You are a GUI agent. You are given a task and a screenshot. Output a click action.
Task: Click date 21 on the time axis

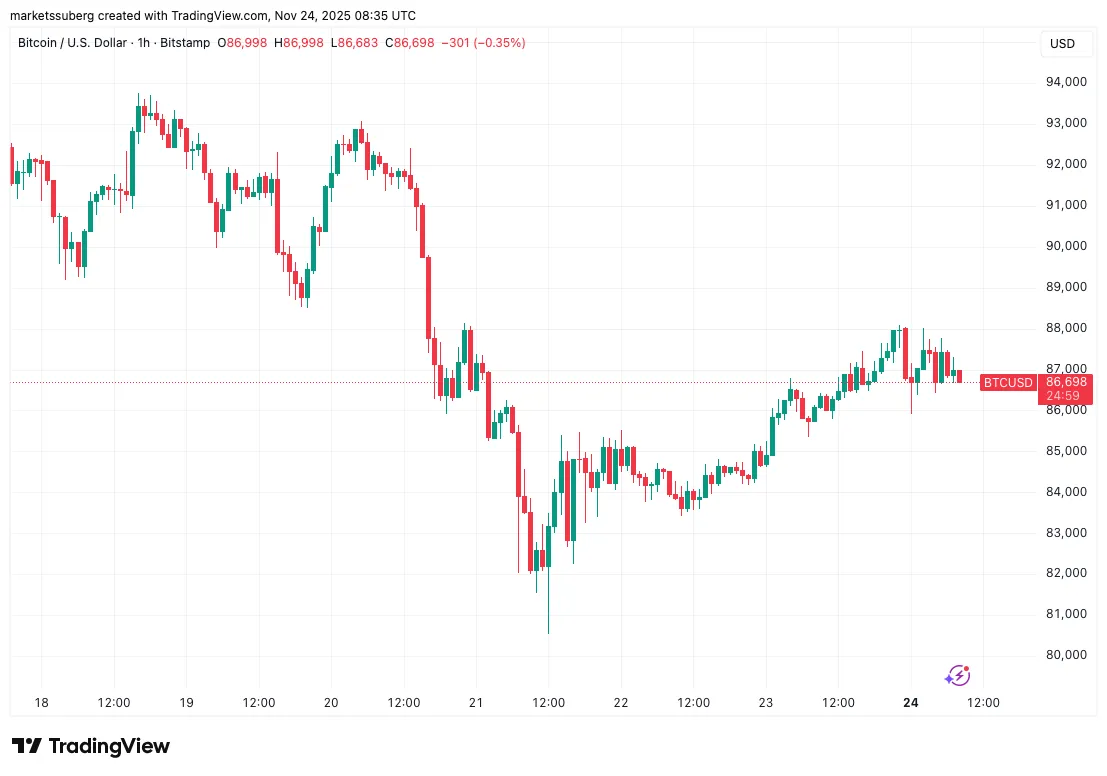pos(476,703)
